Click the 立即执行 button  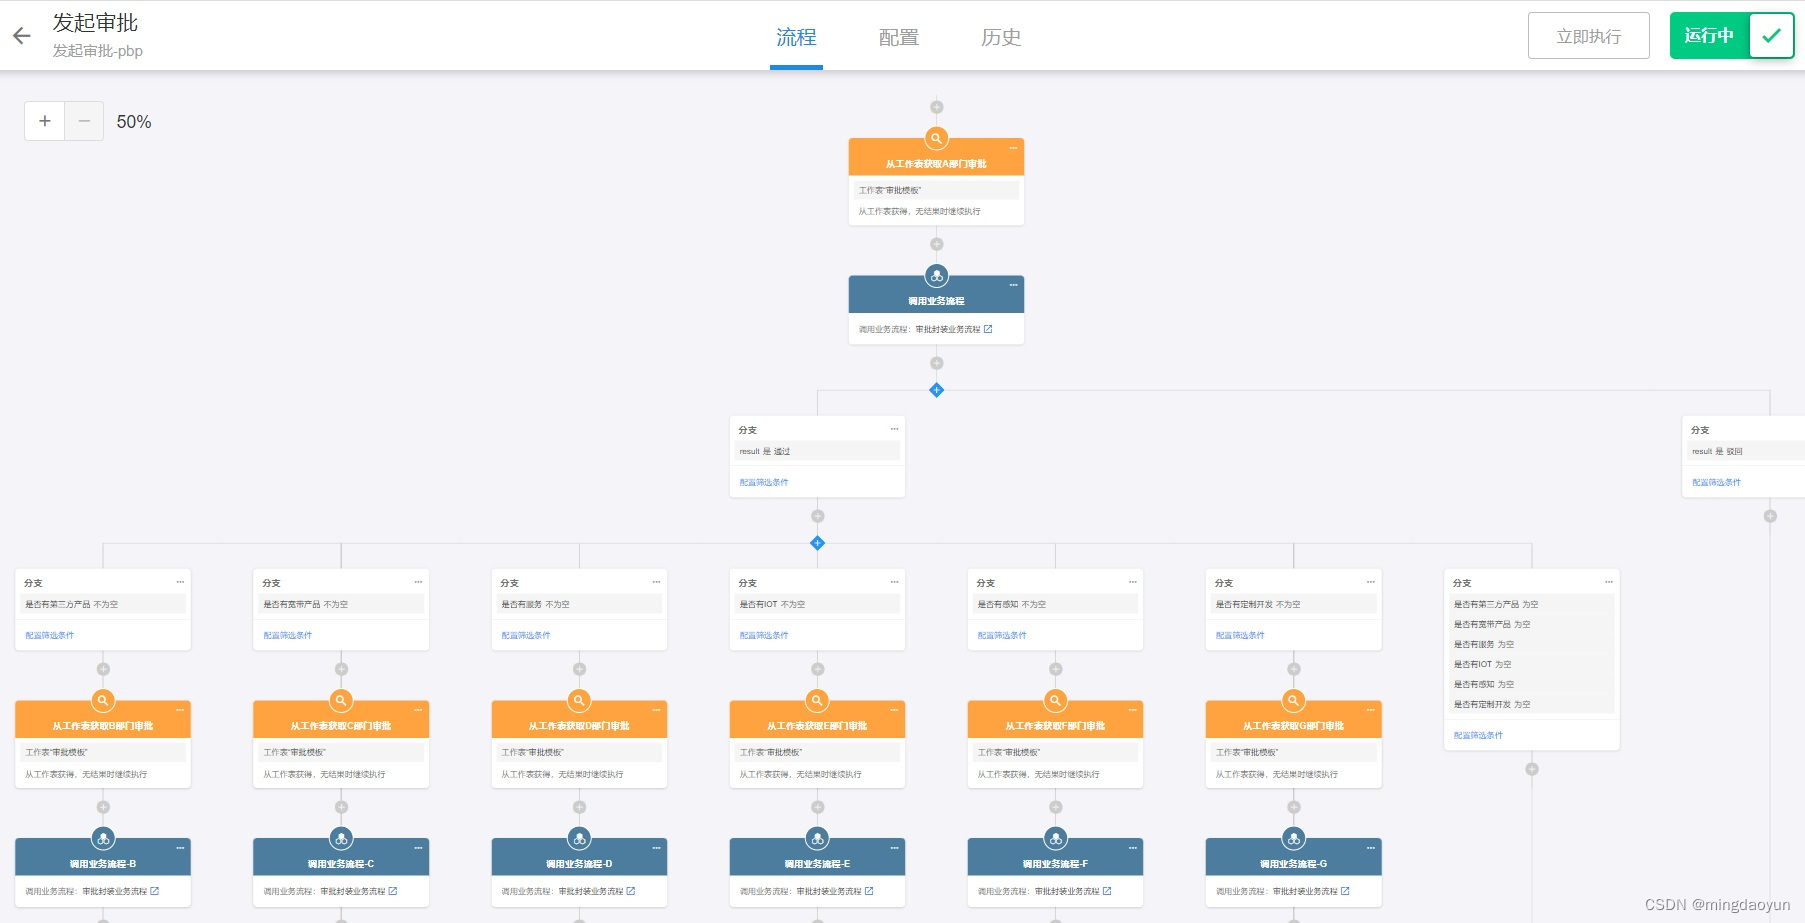coord(1588,36)
